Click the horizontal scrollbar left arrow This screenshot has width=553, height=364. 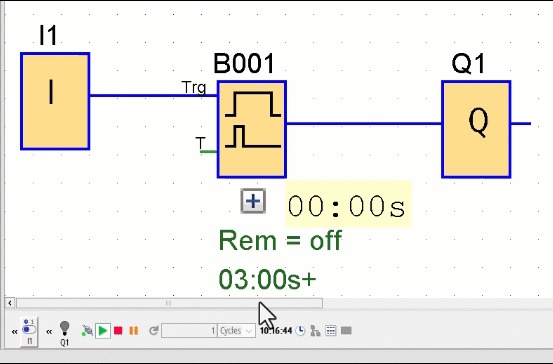(x=10, y=303)
